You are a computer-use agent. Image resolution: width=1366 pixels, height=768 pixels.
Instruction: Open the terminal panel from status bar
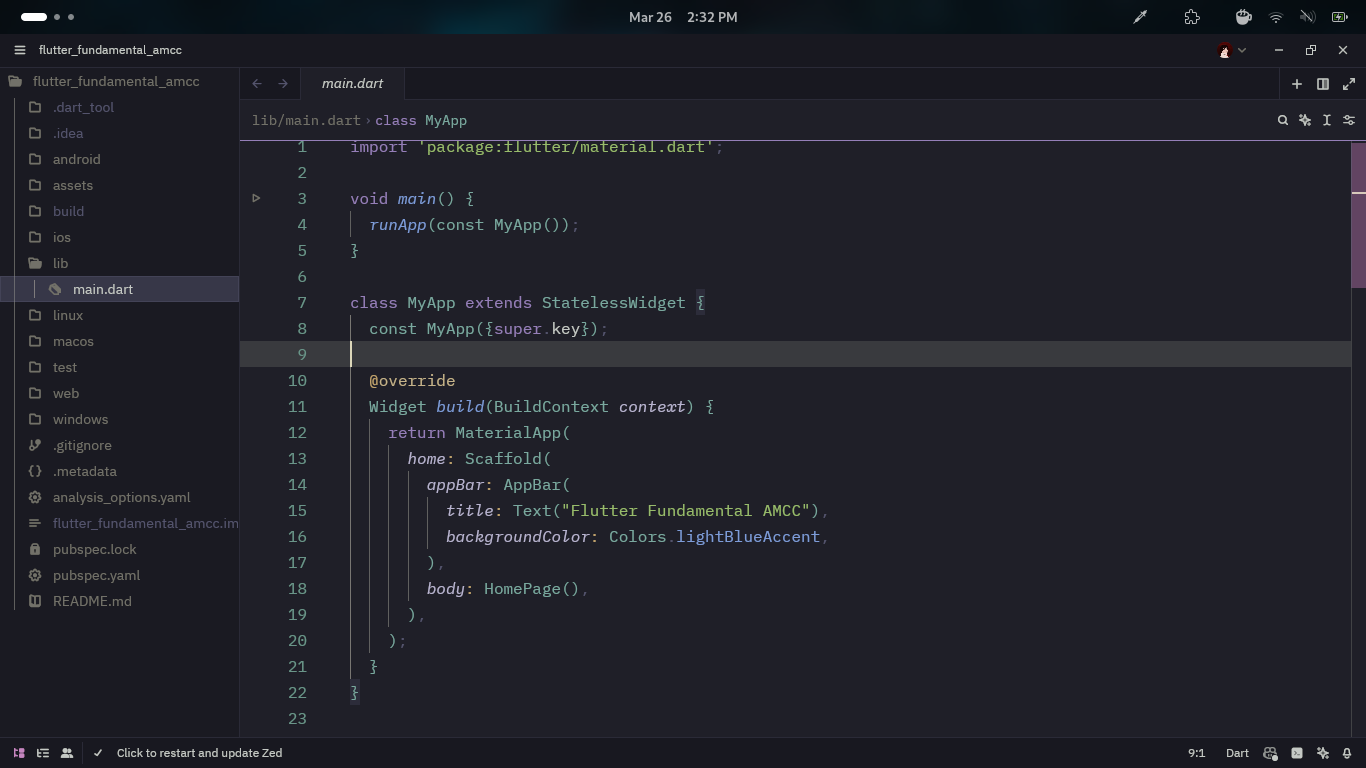point(1297,753)
